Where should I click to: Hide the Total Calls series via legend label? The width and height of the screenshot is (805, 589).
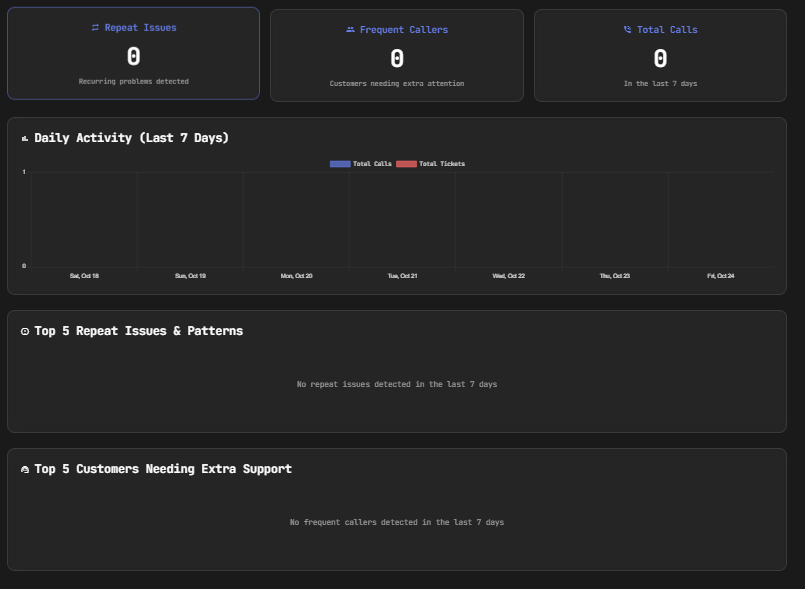pyautogui.click(x=372, y=163)
